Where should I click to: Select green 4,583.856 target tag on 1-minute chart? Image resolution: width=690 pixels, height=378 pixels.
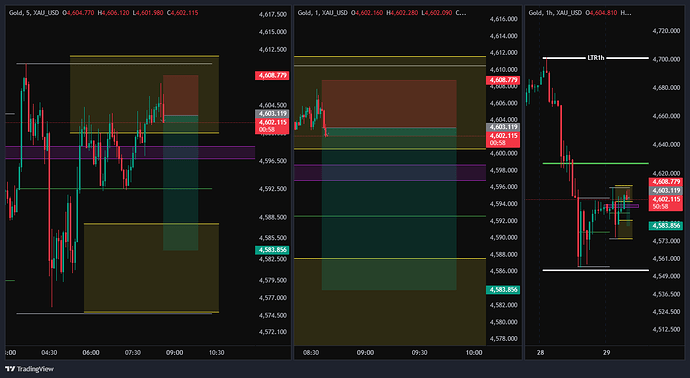pos(503,290)
